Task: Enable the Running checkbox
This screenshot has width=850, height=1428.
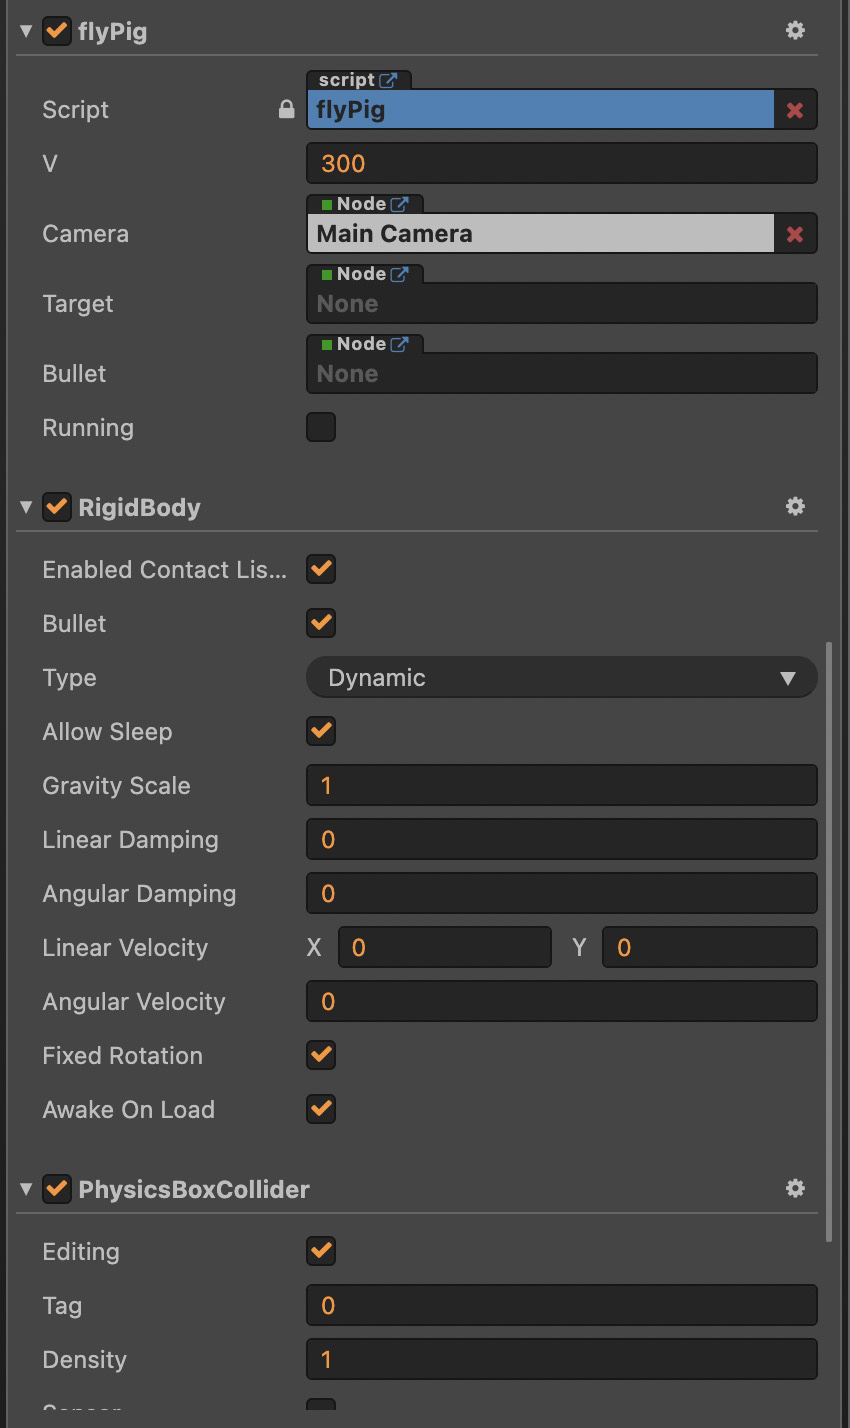Action: tap(321, 427)
